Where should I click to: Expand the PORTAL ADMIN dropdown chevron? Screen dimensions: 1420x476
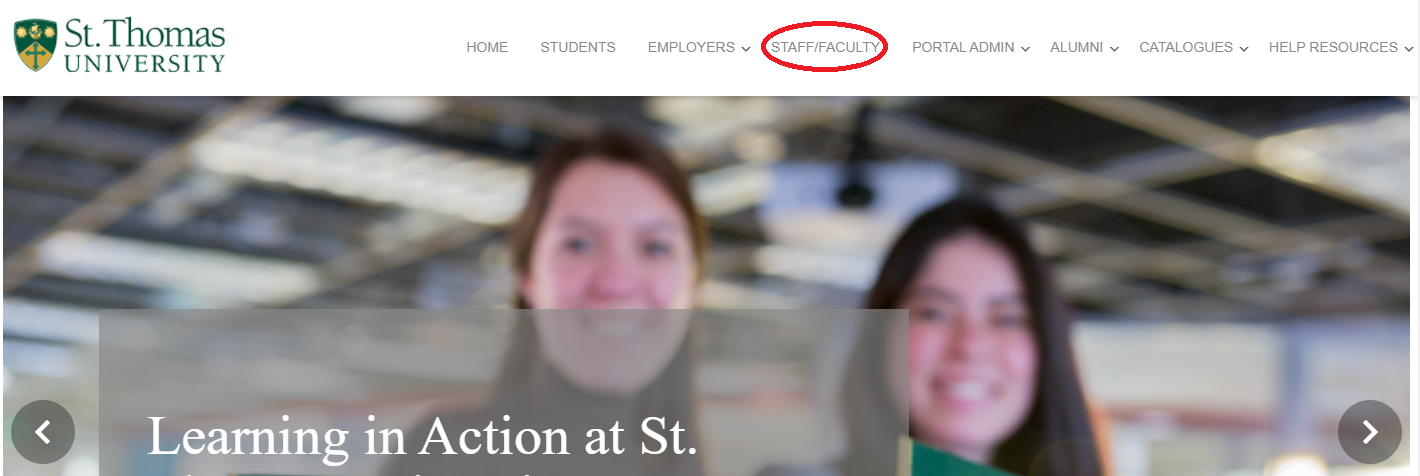pyautogui.click(x=1025, y=49)
